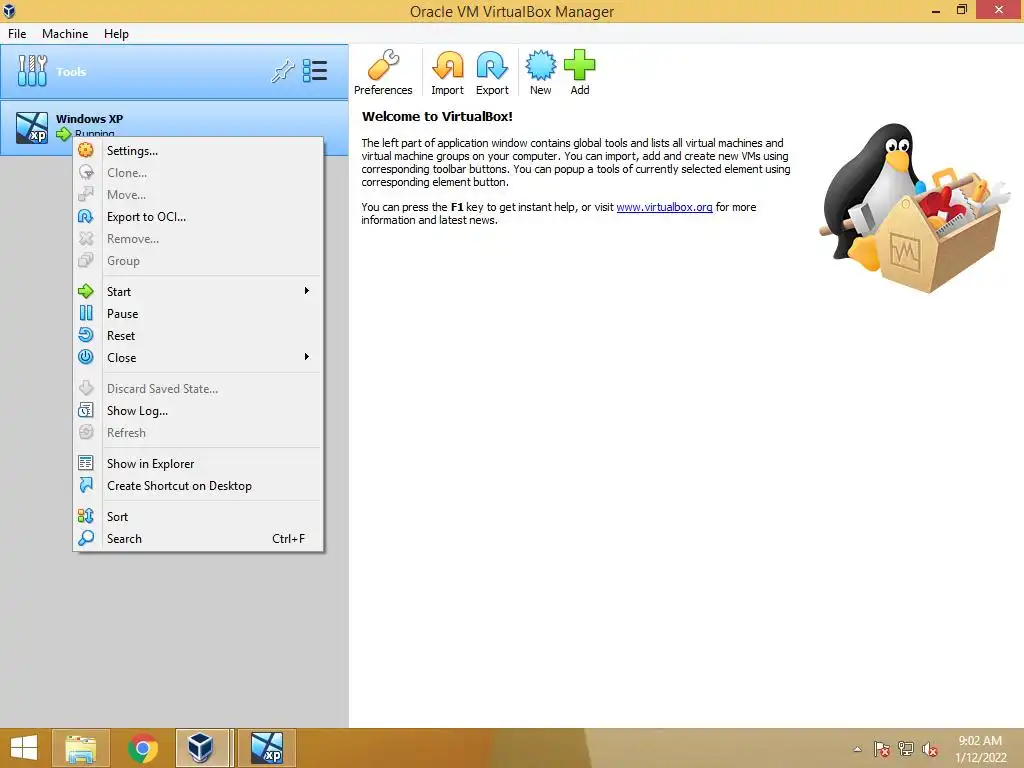Click the Search magnifier icon
This screenshot has height=768, width=1024.
click(x=86, y=538)
